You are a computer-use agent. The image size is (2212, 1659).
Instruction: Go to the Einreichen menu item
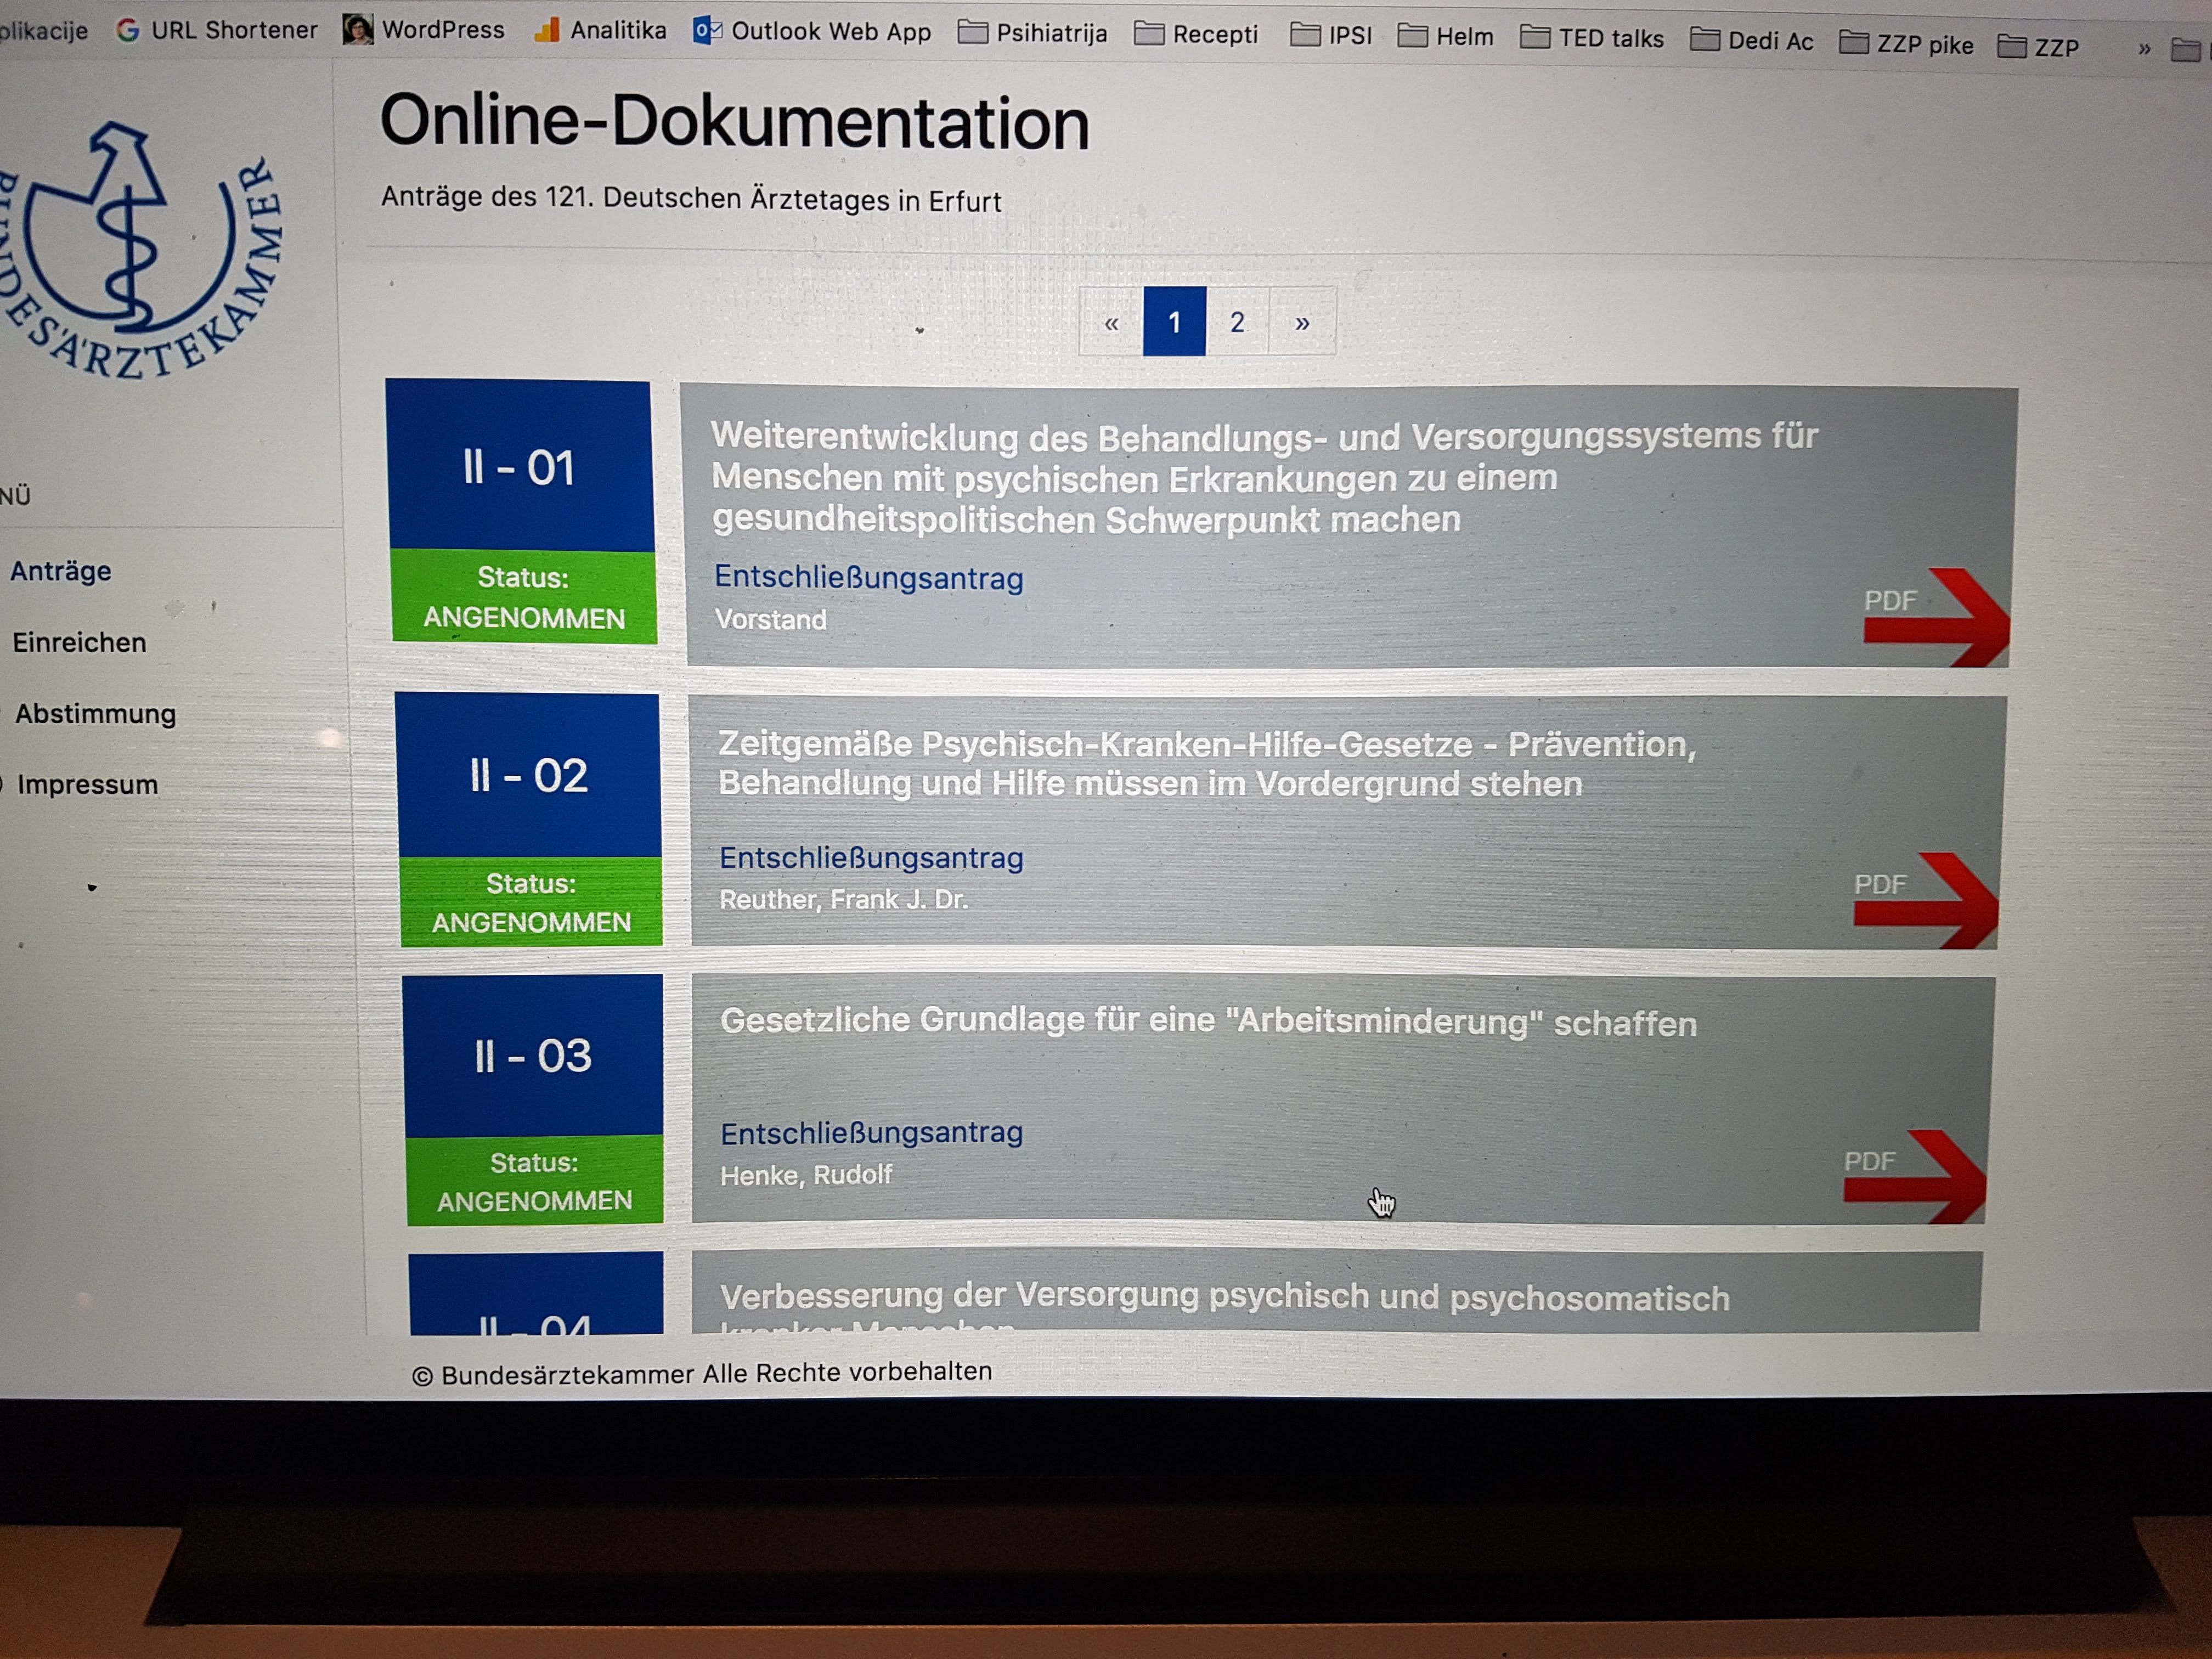(79, 642)
